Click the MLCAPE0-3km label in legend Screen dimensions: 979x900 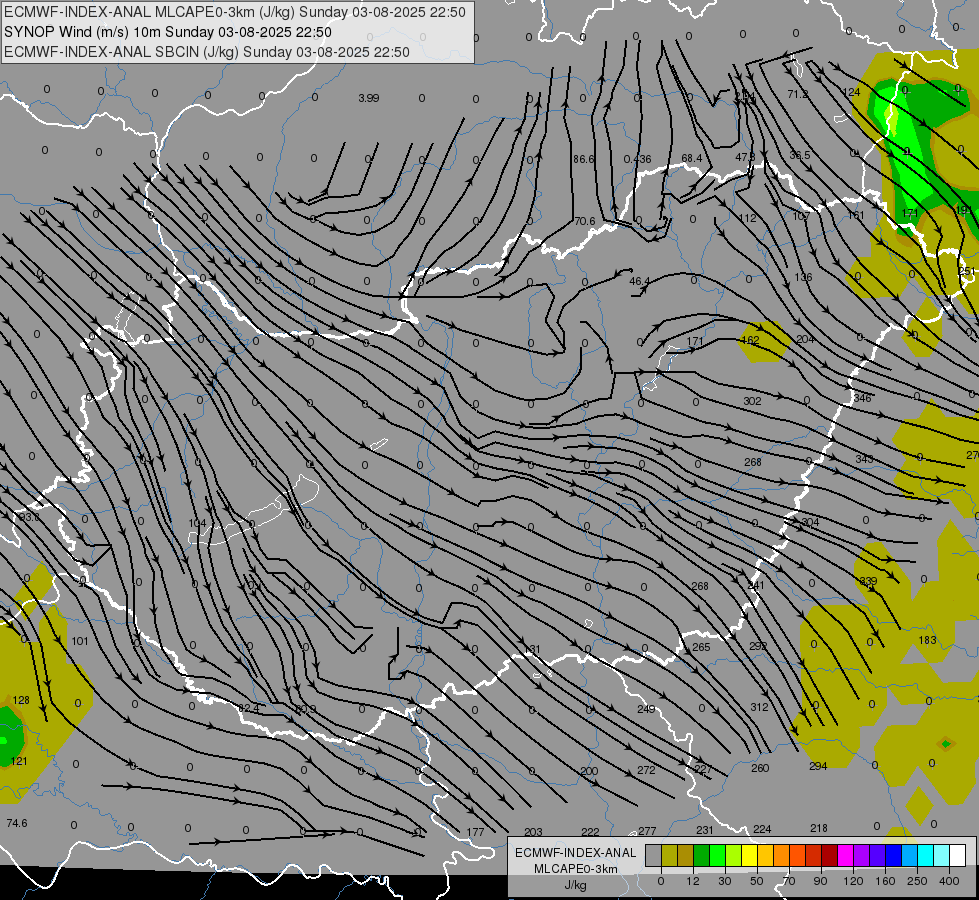click(x=576, y=869)
